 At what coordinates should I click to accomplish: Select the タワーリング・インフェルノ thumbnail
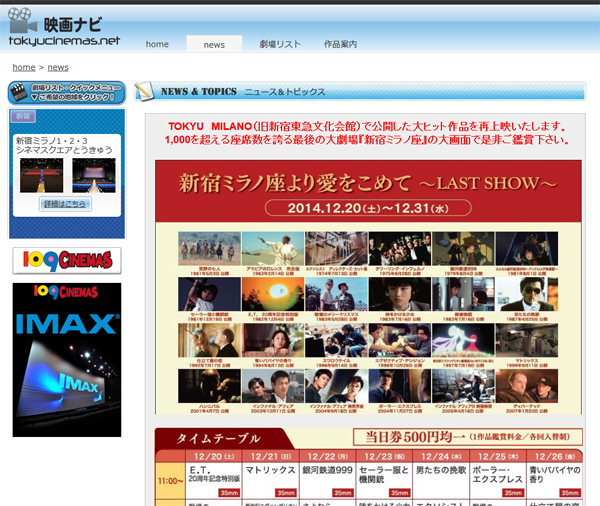(x=399, y=248)
